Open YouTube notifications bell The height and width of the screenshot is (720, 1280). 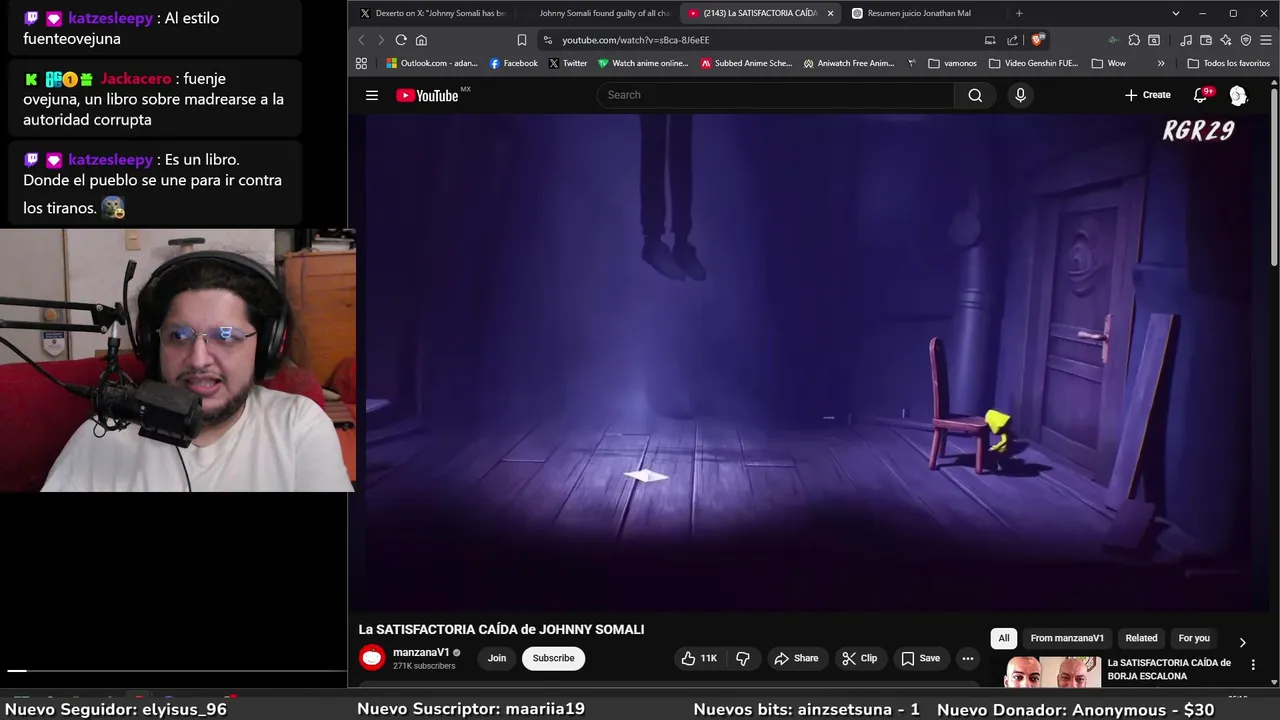pos(1200,95)
